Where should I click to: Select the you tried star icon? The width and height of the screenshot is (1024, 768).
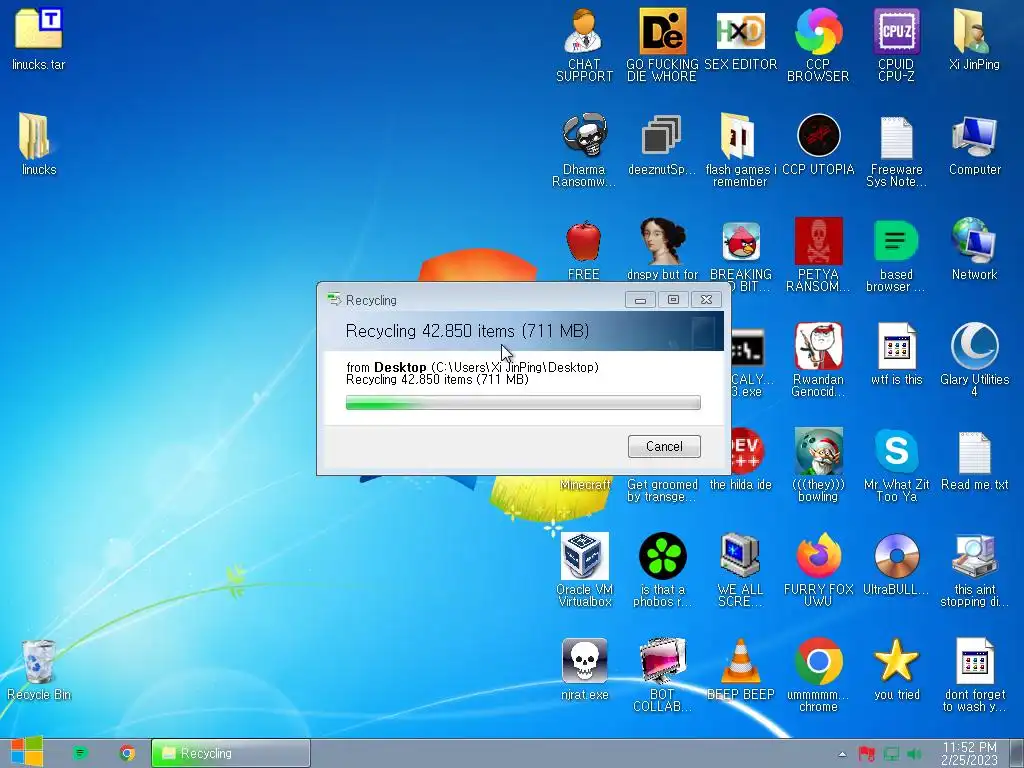pyautogui.click(x=896, y=671)
